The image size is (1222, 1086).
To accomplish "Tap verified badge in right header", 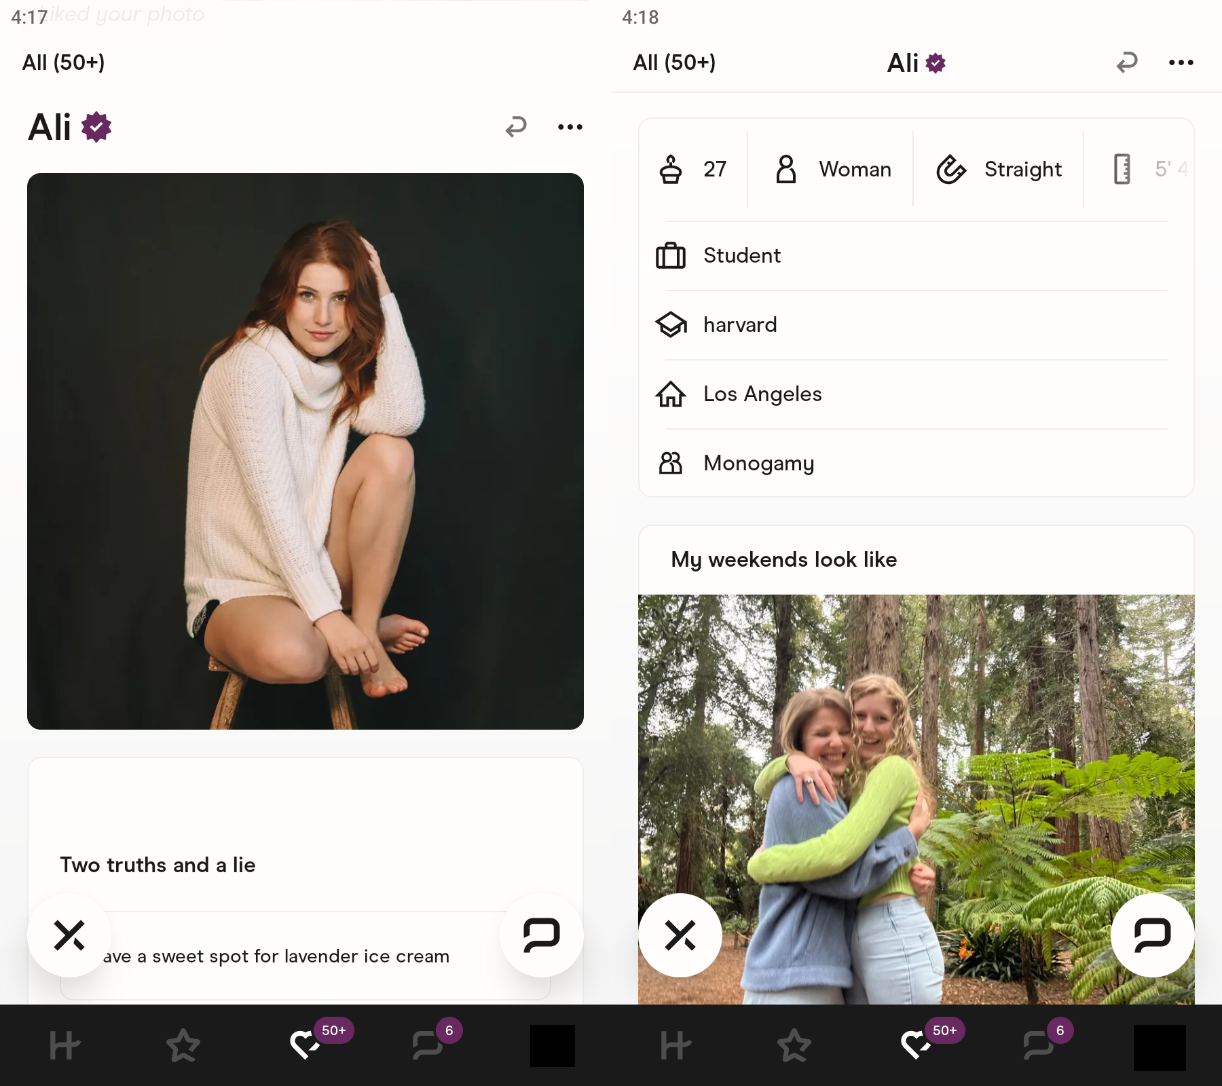I will [936, 63].
